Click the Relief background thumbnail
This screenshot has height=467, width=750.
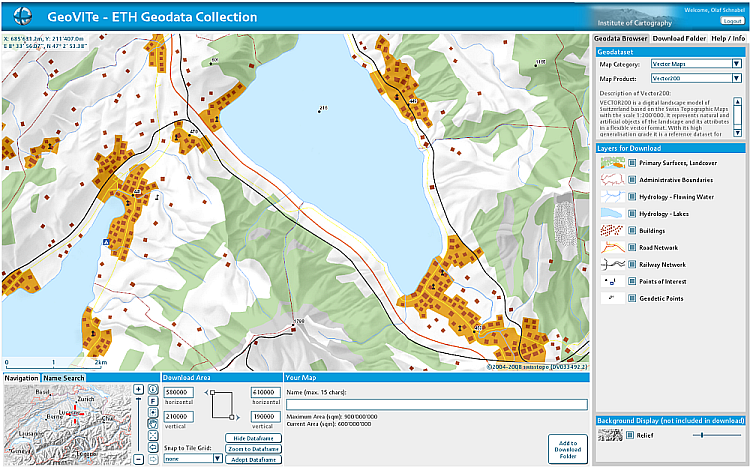610,435
